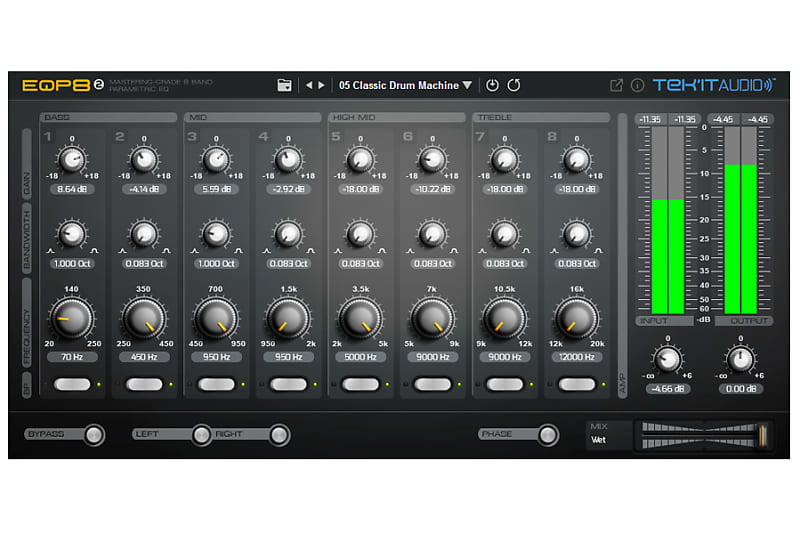
Task: Go to the next preset arrow
Action: coord(321,85)
